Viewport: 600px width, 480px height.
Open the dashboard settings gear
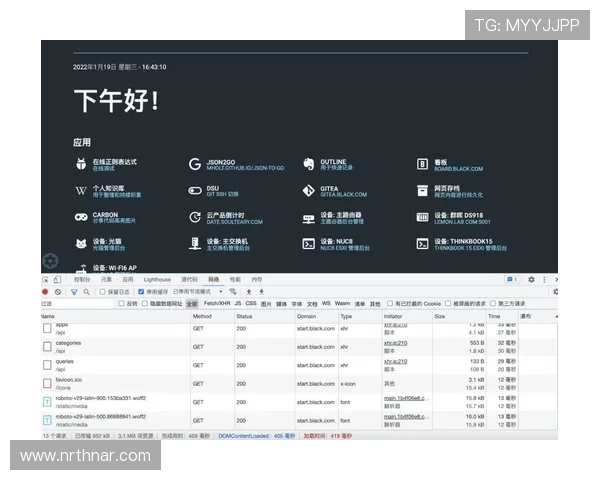click(51, 261)
